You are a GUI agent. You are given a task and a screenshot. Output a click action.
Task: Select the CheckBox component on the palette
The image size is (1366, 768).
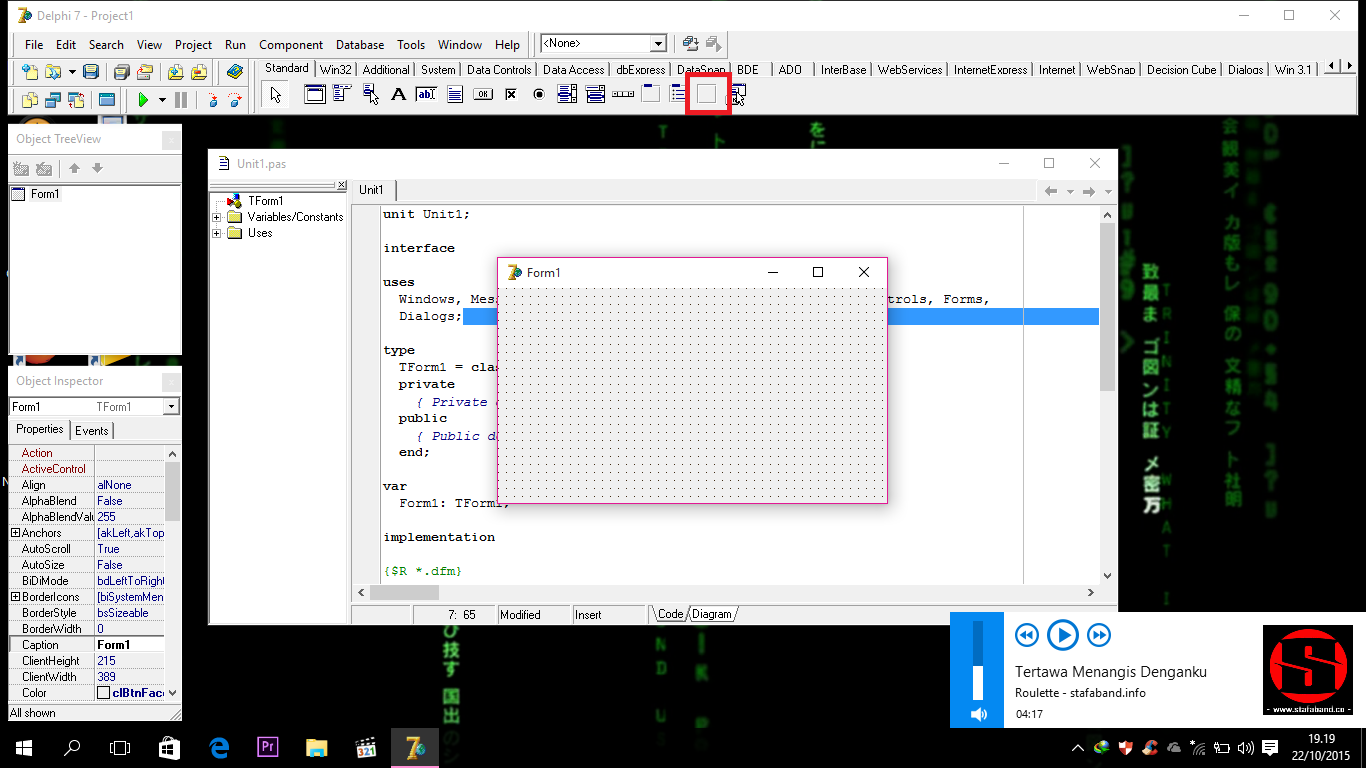[511, 94]
